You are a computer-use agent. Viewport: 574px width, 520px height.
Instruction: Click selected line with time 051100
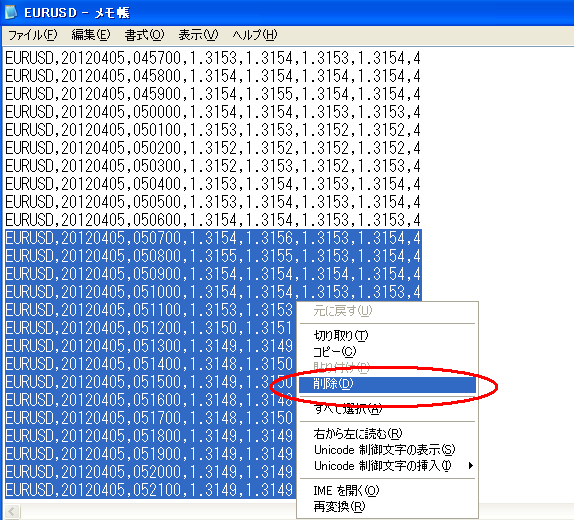(150, 310)
